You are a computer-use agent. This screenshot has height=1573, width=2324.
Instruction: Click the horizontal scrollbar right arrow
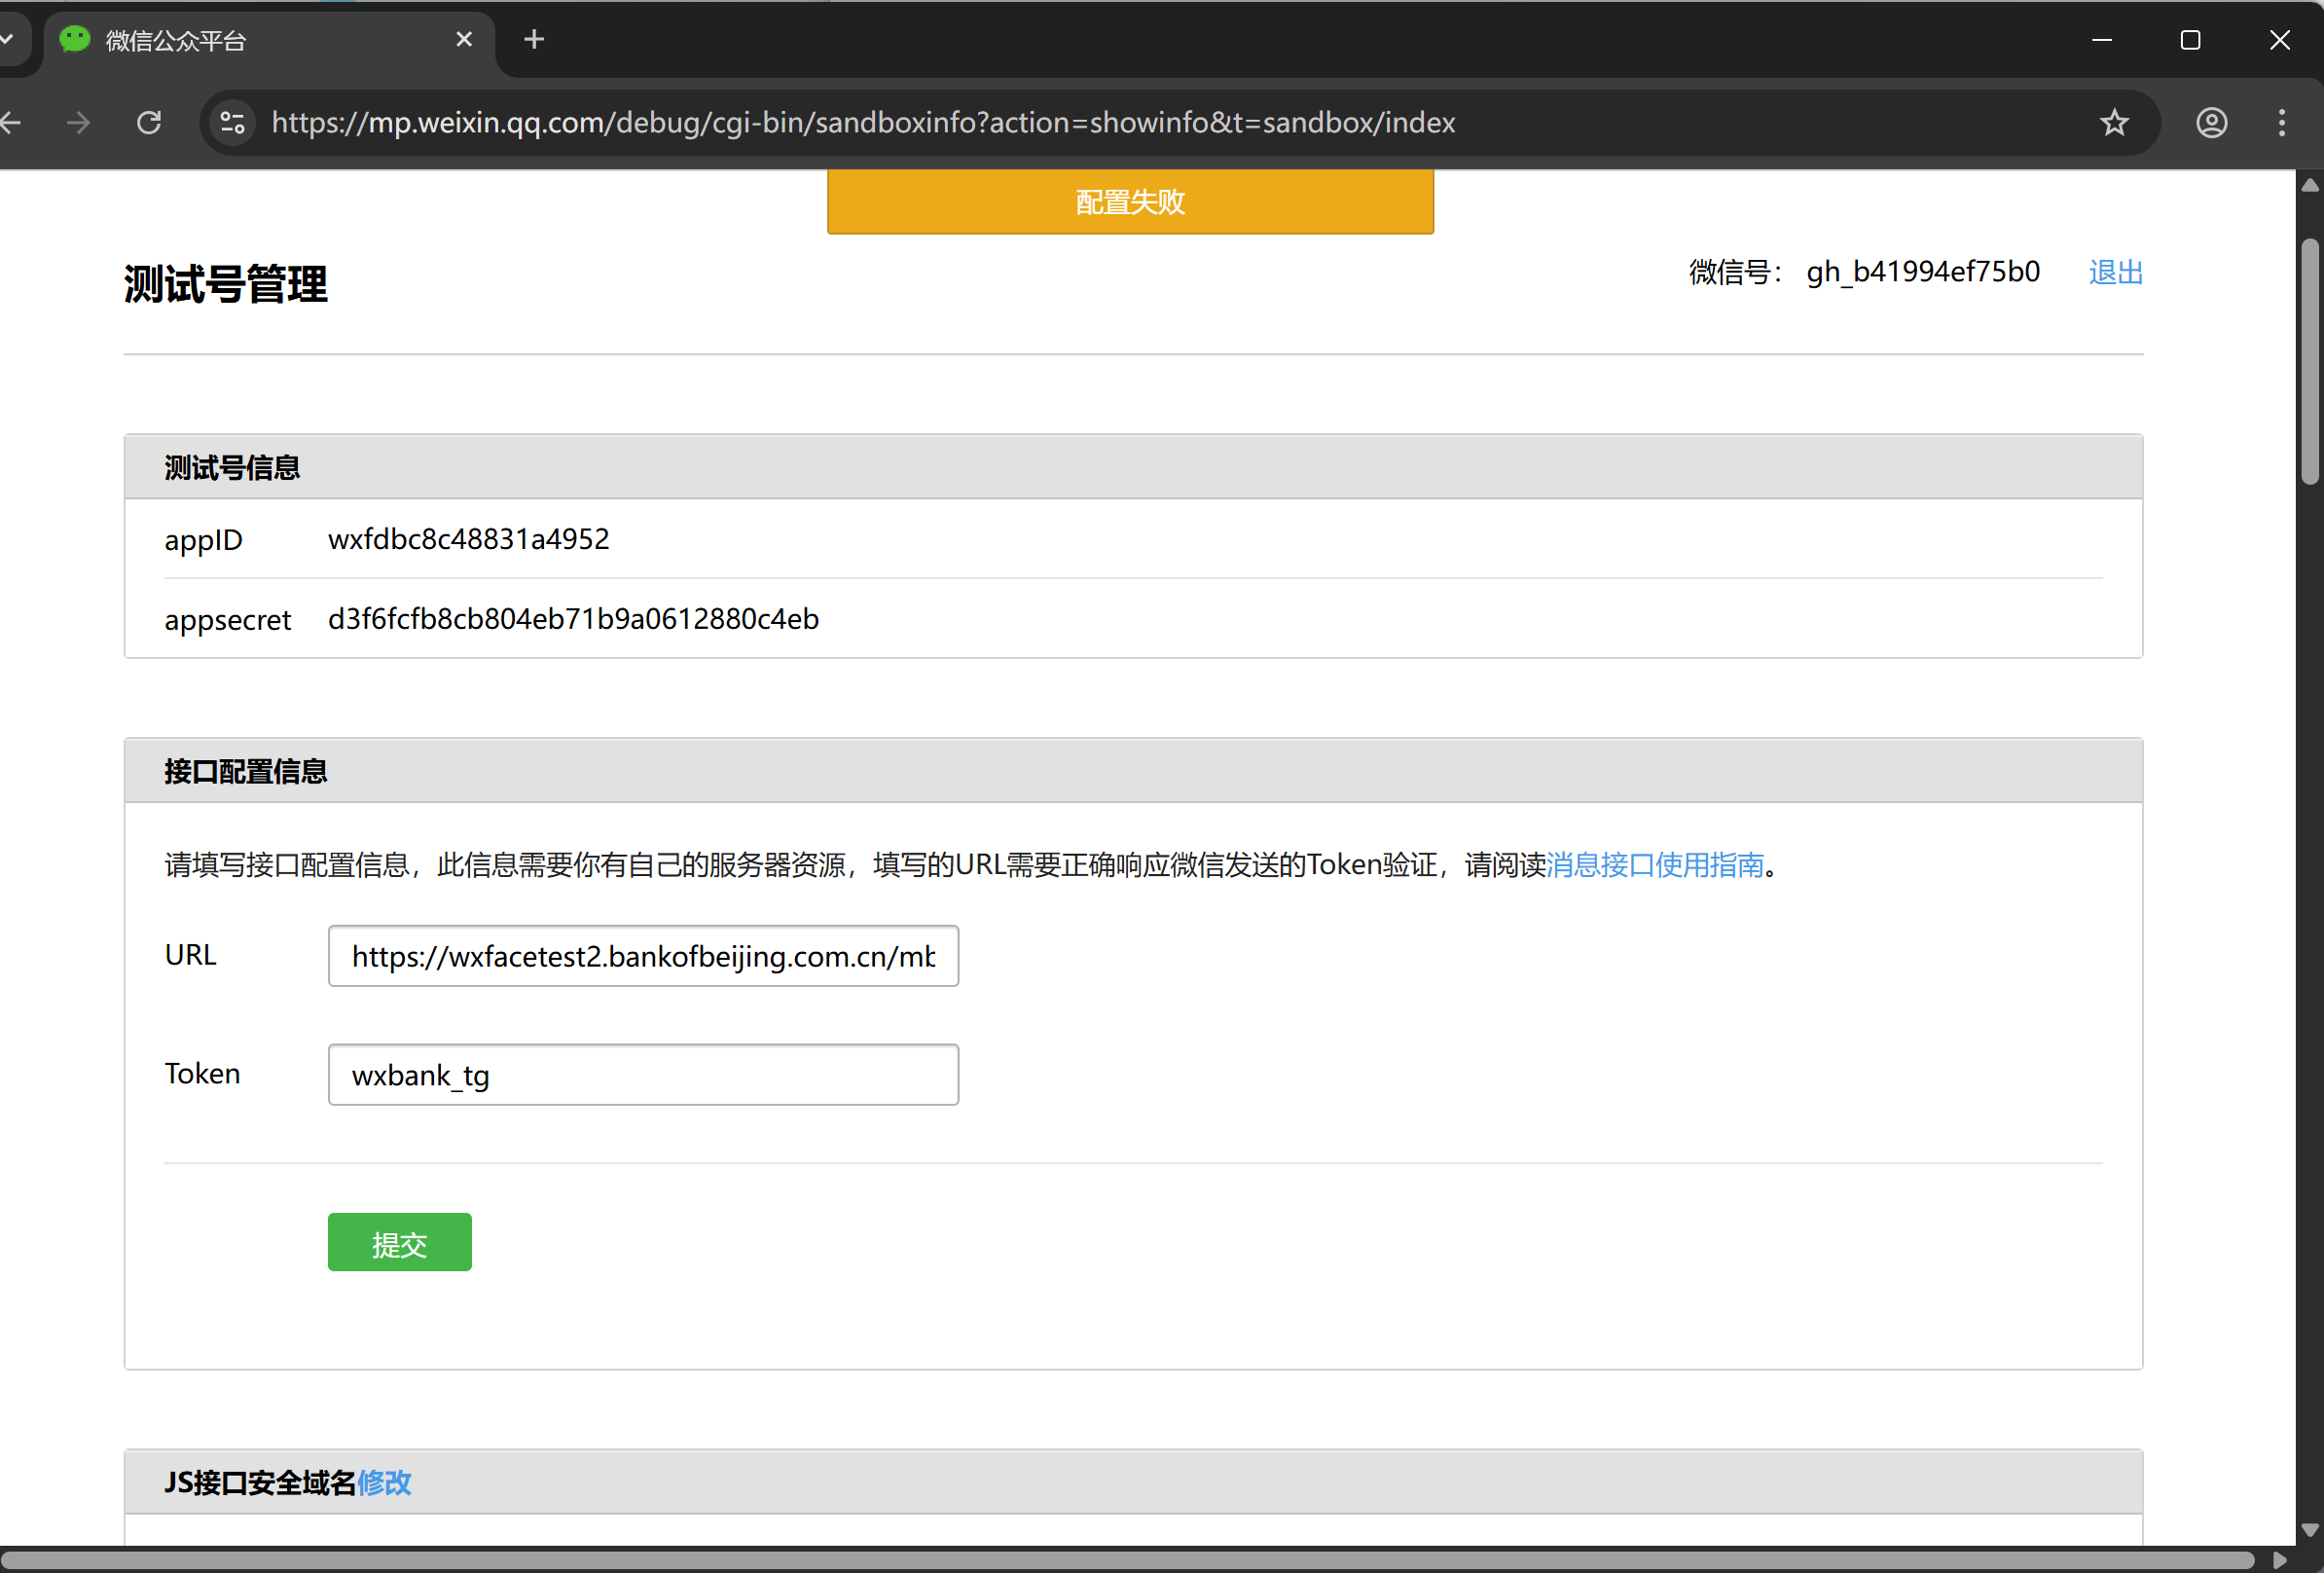pos(2280,1560)
